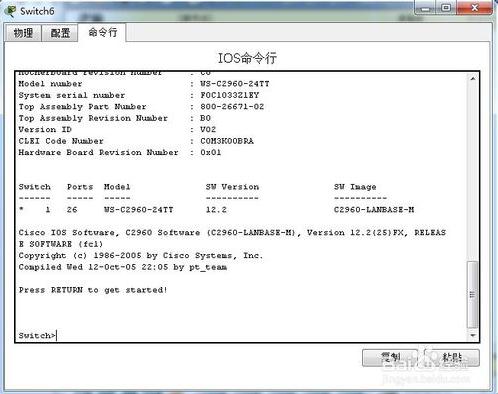498x394 pixels.
Task: Click C2960-LANBASE-M in table row
Action: click(x=374, y=210)
